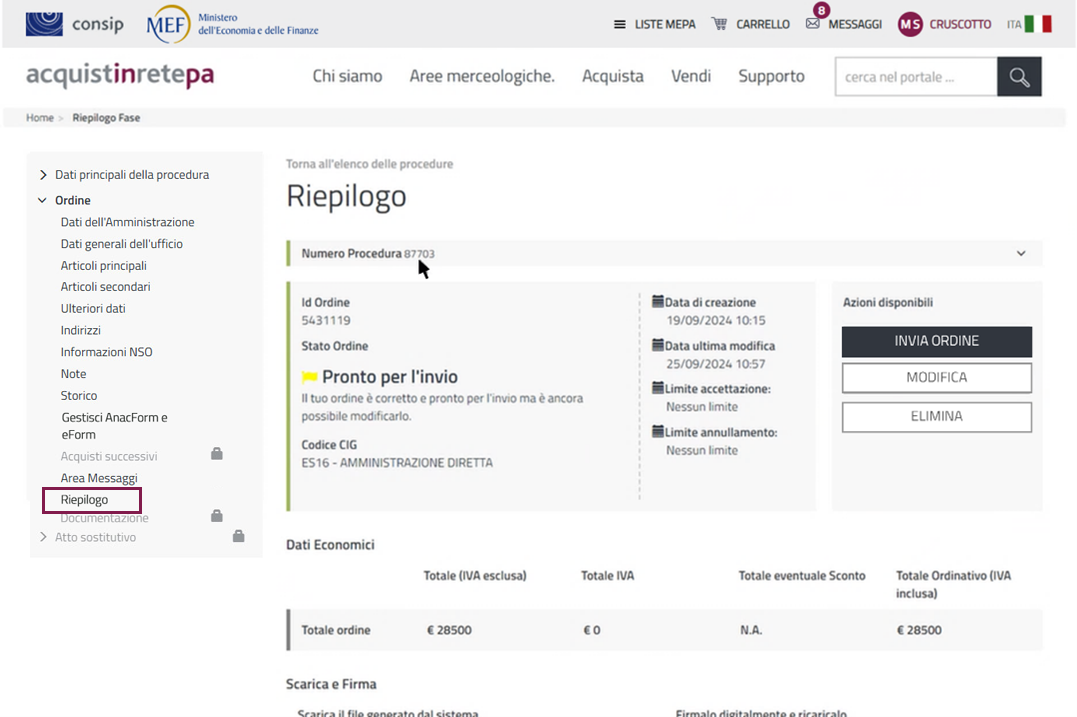Click the ELIMINA button
Viewport: 1077px width, 717px height.
click(x=936, y=416)
